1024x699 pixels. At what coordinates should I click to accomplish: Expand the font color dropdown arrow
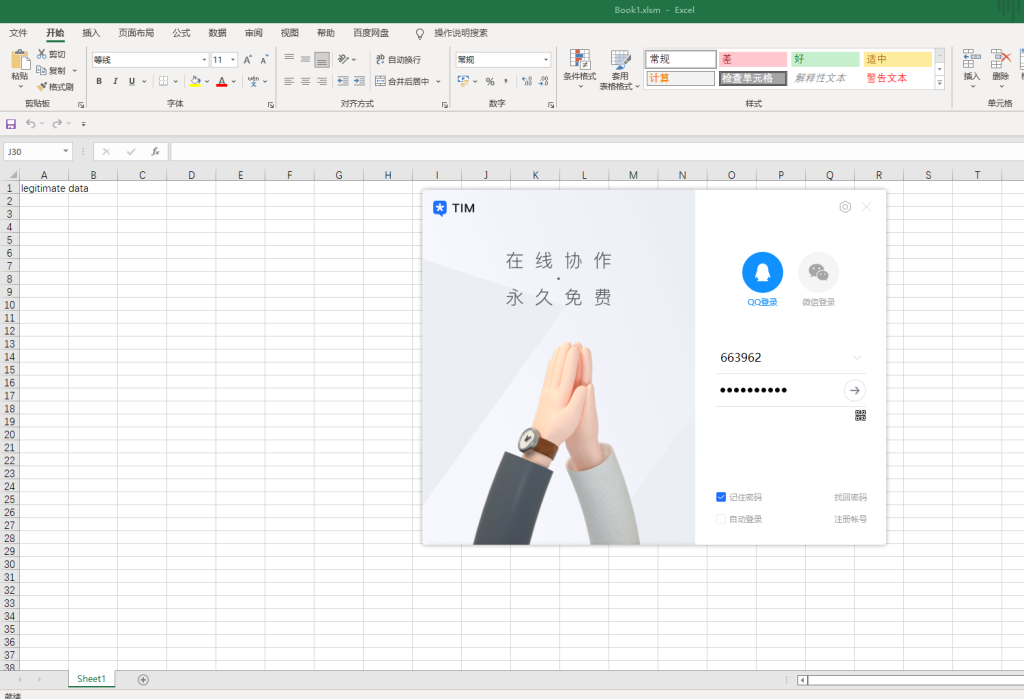(x=234, y=82)
